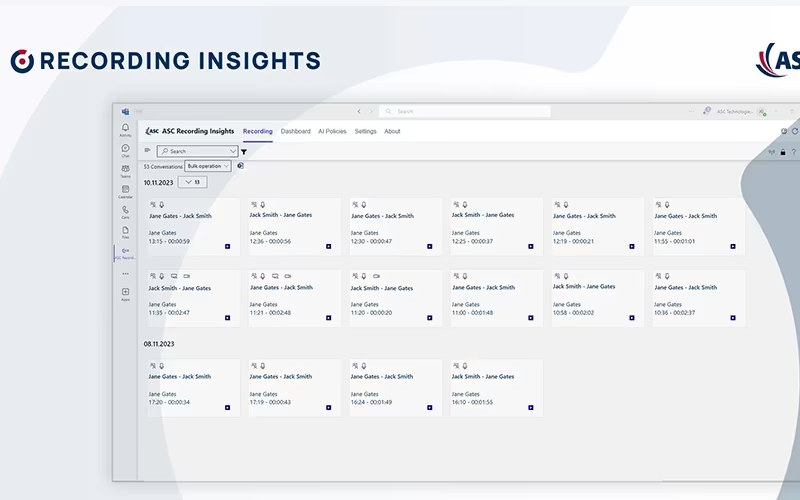Viewport: 800px width, 500px height.
Task: Play the 12:19 - 00:00:21 recording
Action: tap(632, 246)
